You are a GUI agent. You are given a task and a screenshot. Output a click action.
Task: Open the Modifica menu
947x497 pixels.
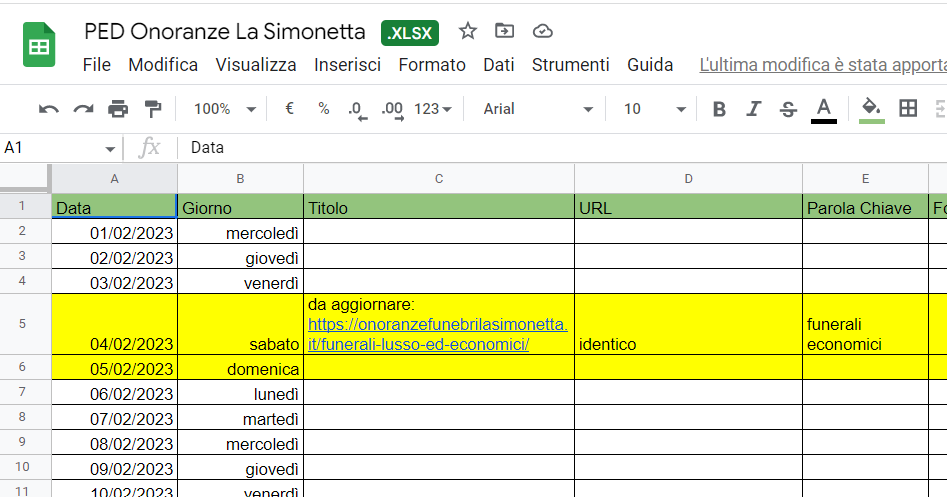pyautogui.click(x=163, y=65)
